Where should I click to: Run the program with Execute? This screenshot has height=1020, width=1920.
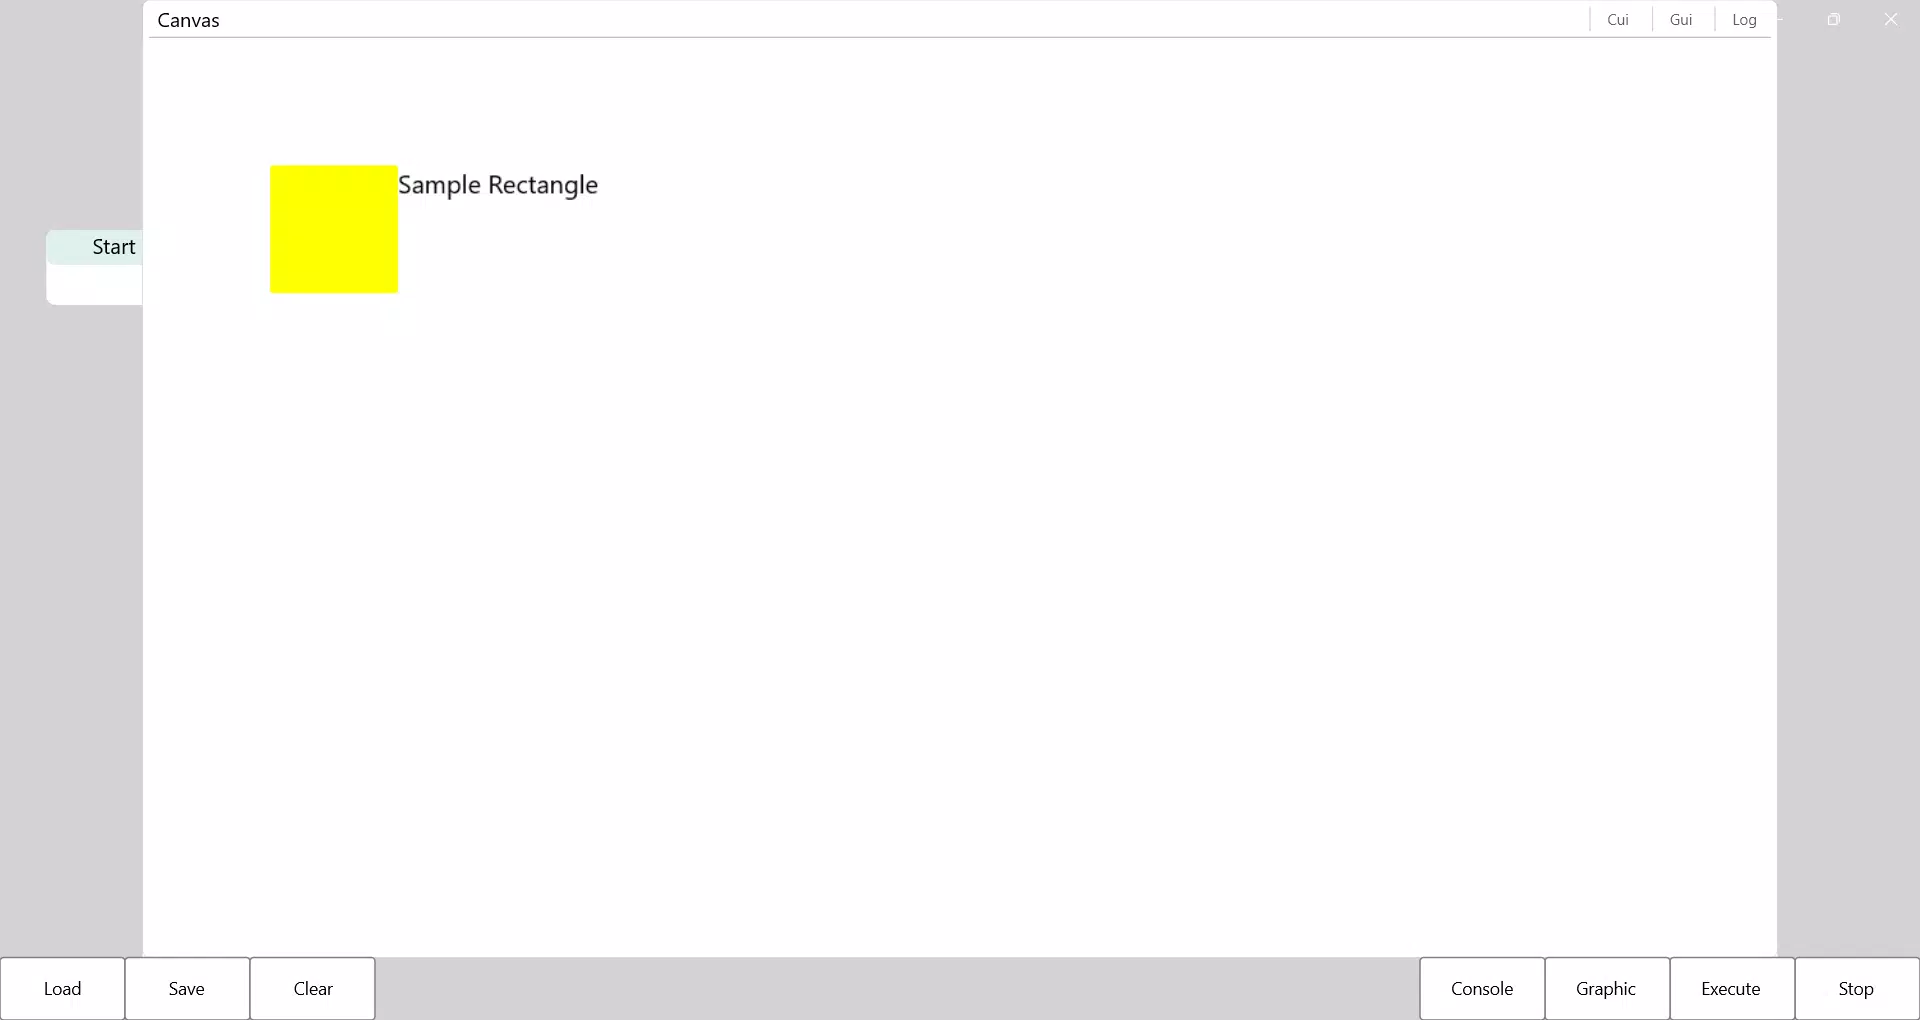click(1732, 989)
